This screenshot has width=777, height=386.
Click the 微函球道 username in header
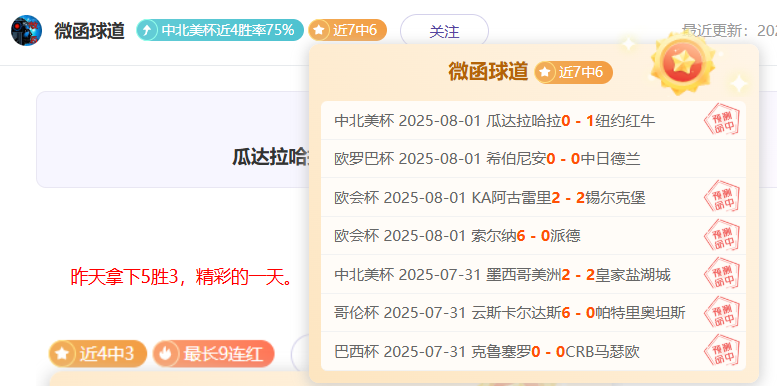(x=89, y=31)
